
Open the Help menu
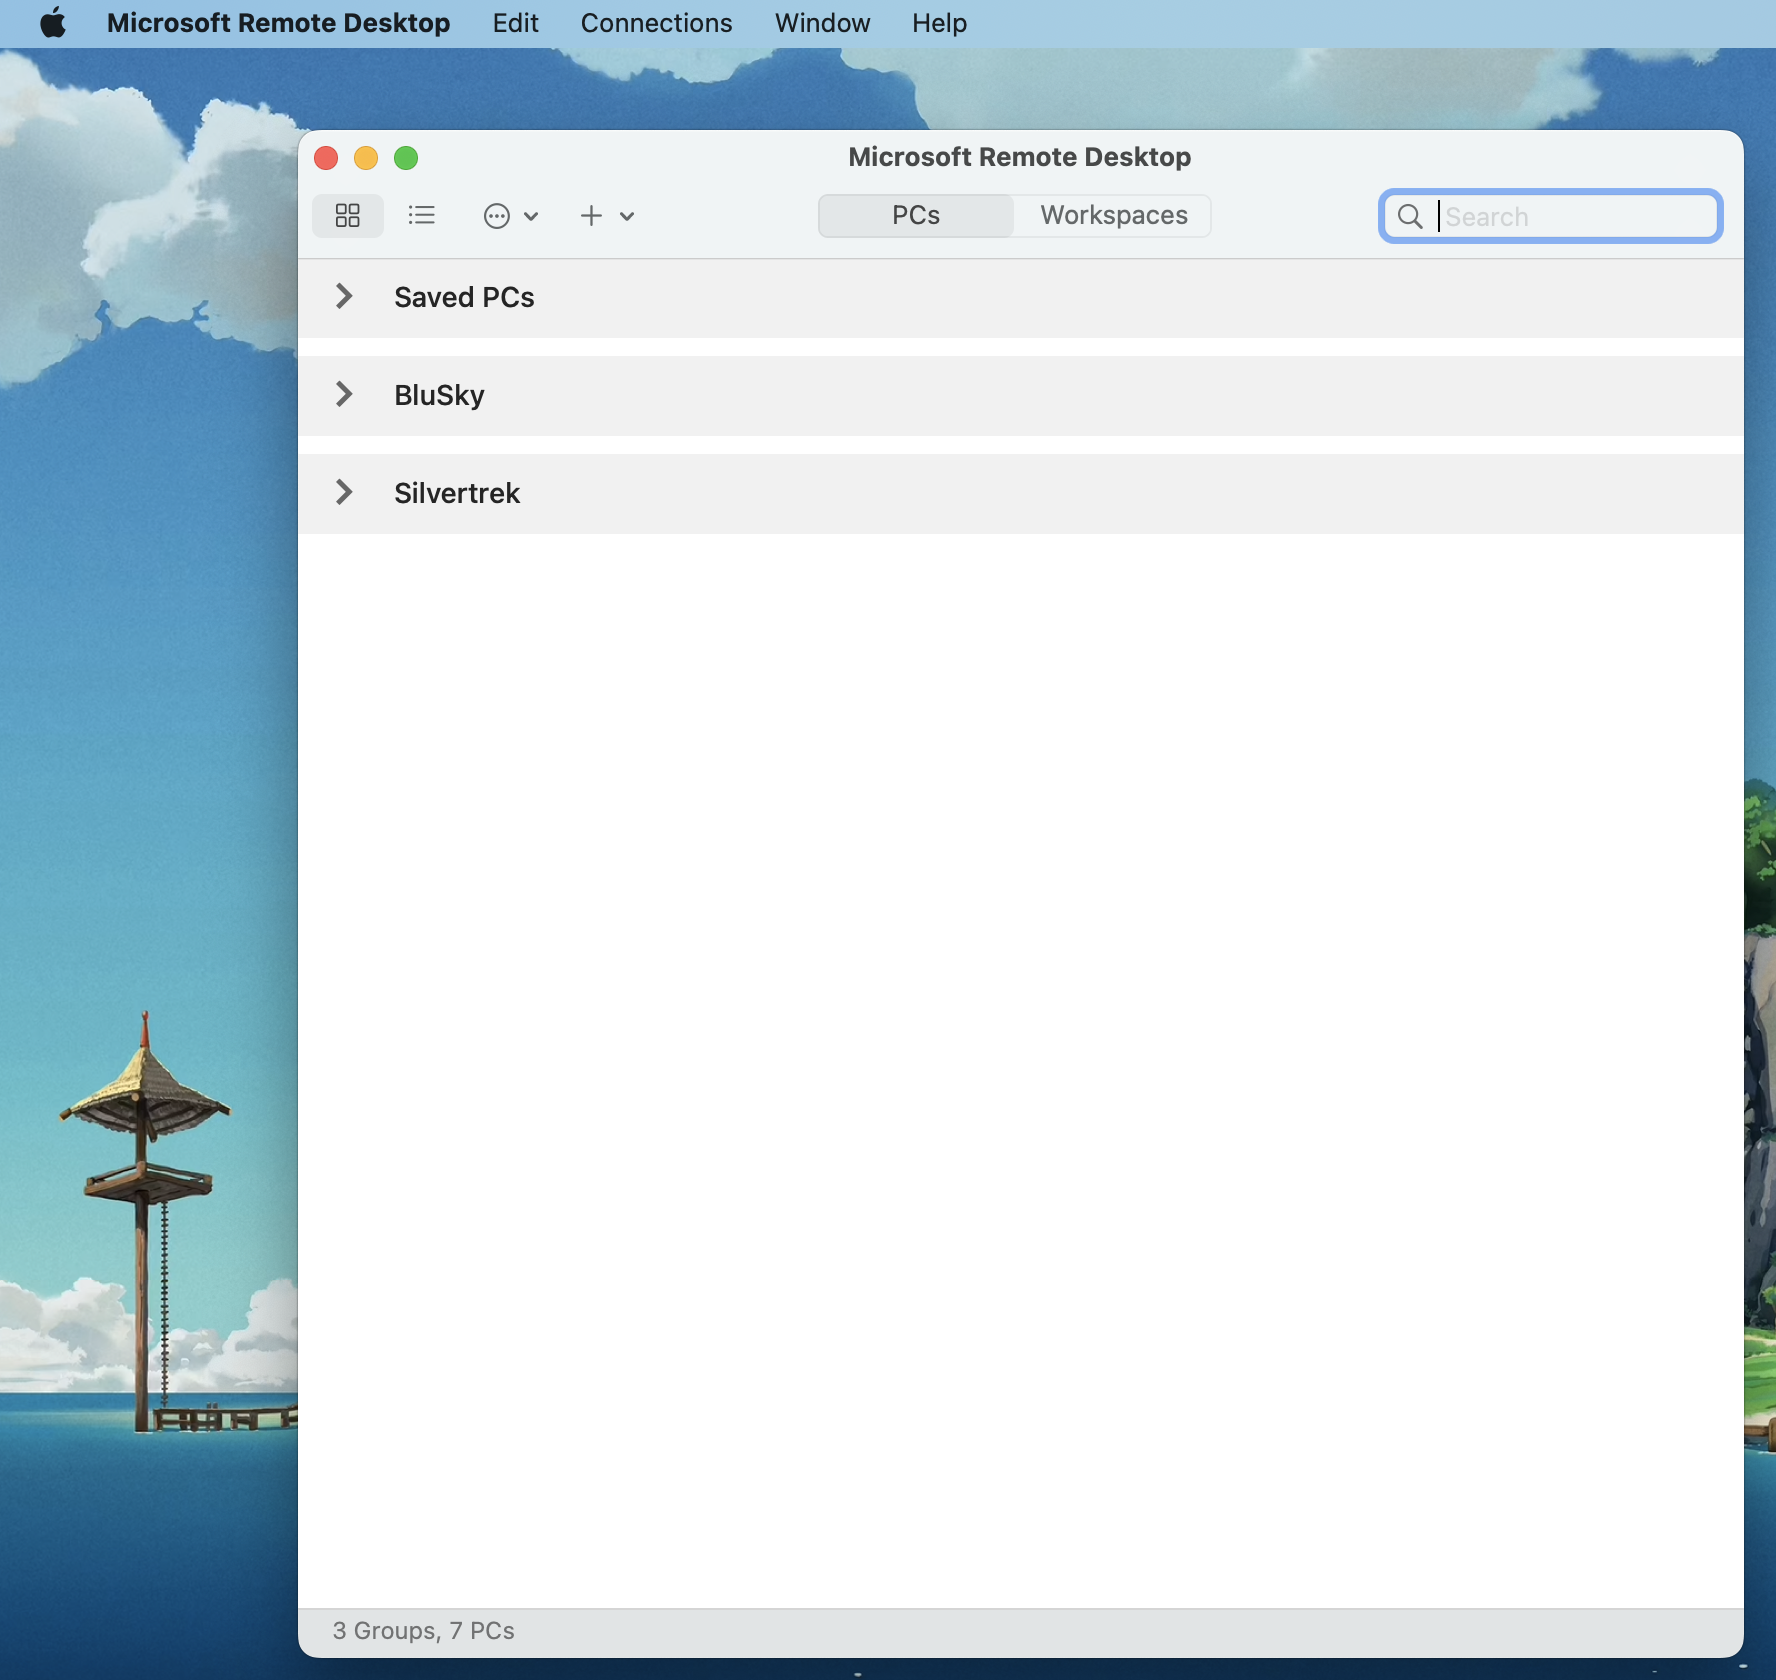pyautogui.click(x=939, y=23)
